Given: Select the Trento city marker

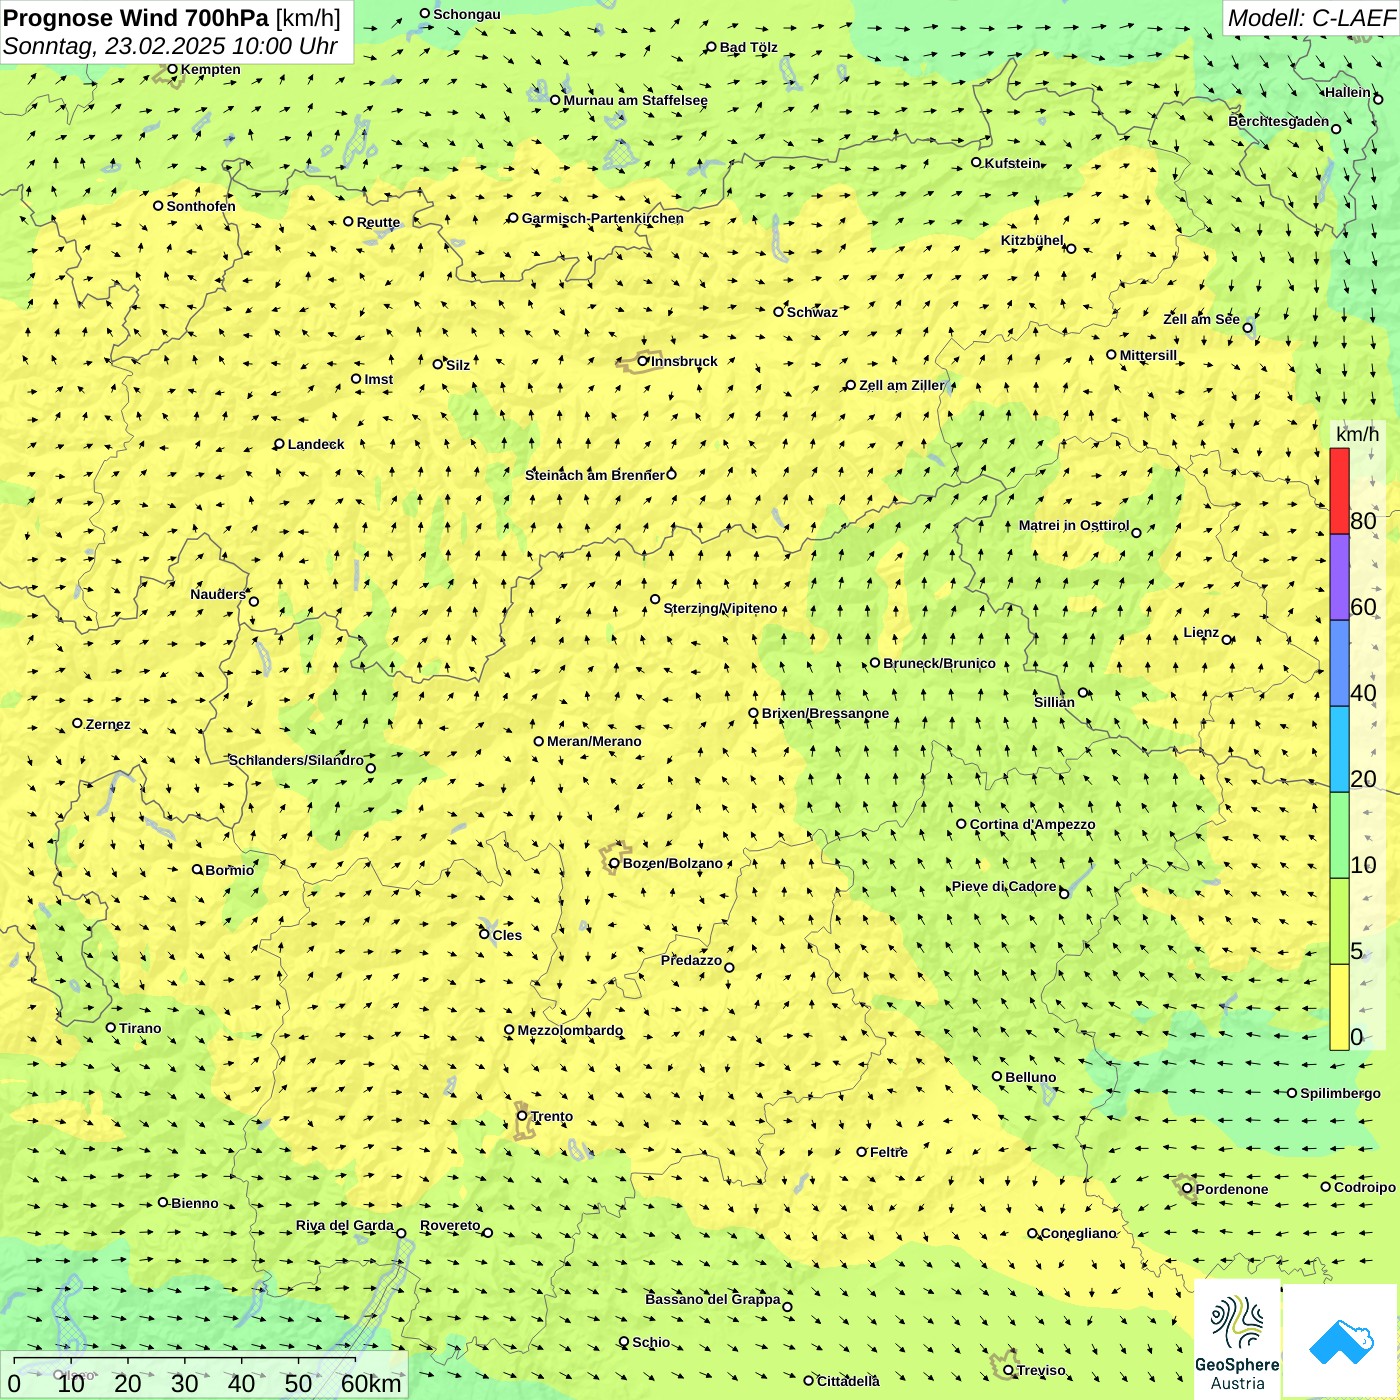Looking at the screenshot, I should [522, 1116].
